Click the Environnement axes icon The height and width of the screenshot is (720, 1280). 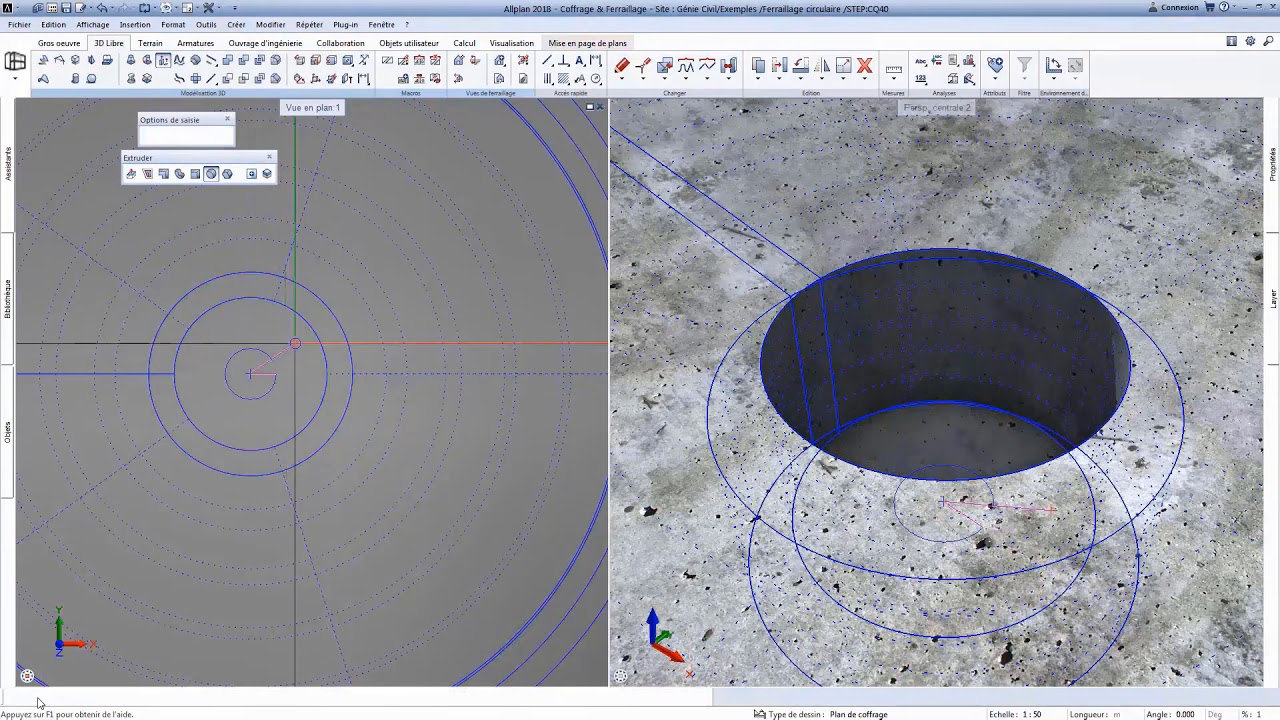click(x=1053, y=66)
